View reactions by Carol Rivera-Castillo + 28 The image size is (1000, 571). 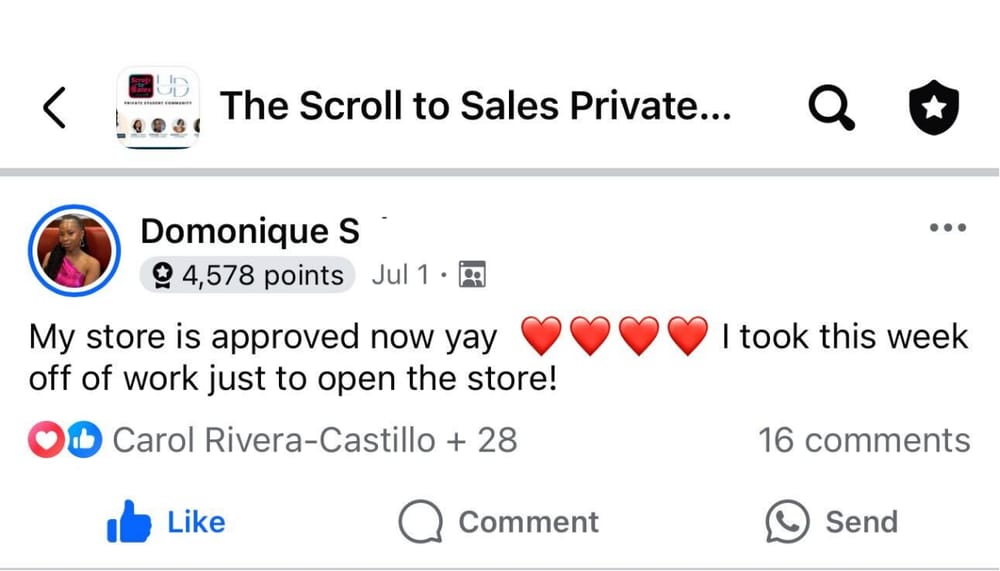[315, 440]
